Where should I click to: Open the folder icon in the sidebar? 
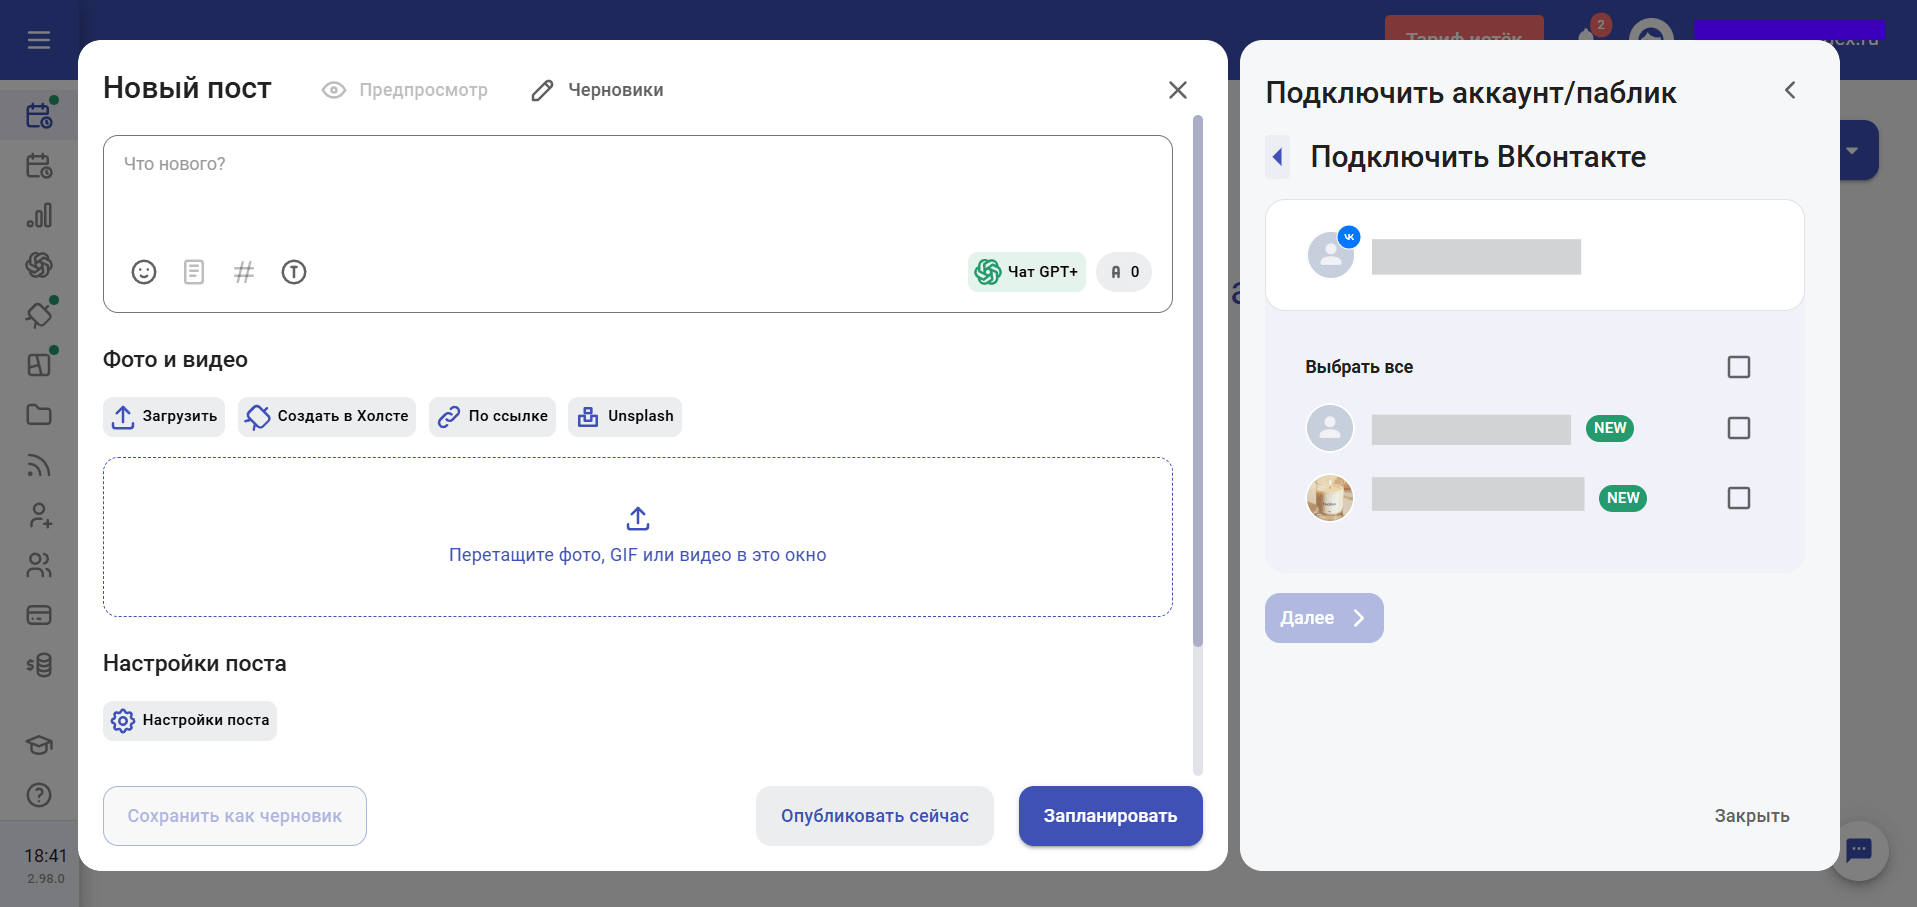pos(39,415)
